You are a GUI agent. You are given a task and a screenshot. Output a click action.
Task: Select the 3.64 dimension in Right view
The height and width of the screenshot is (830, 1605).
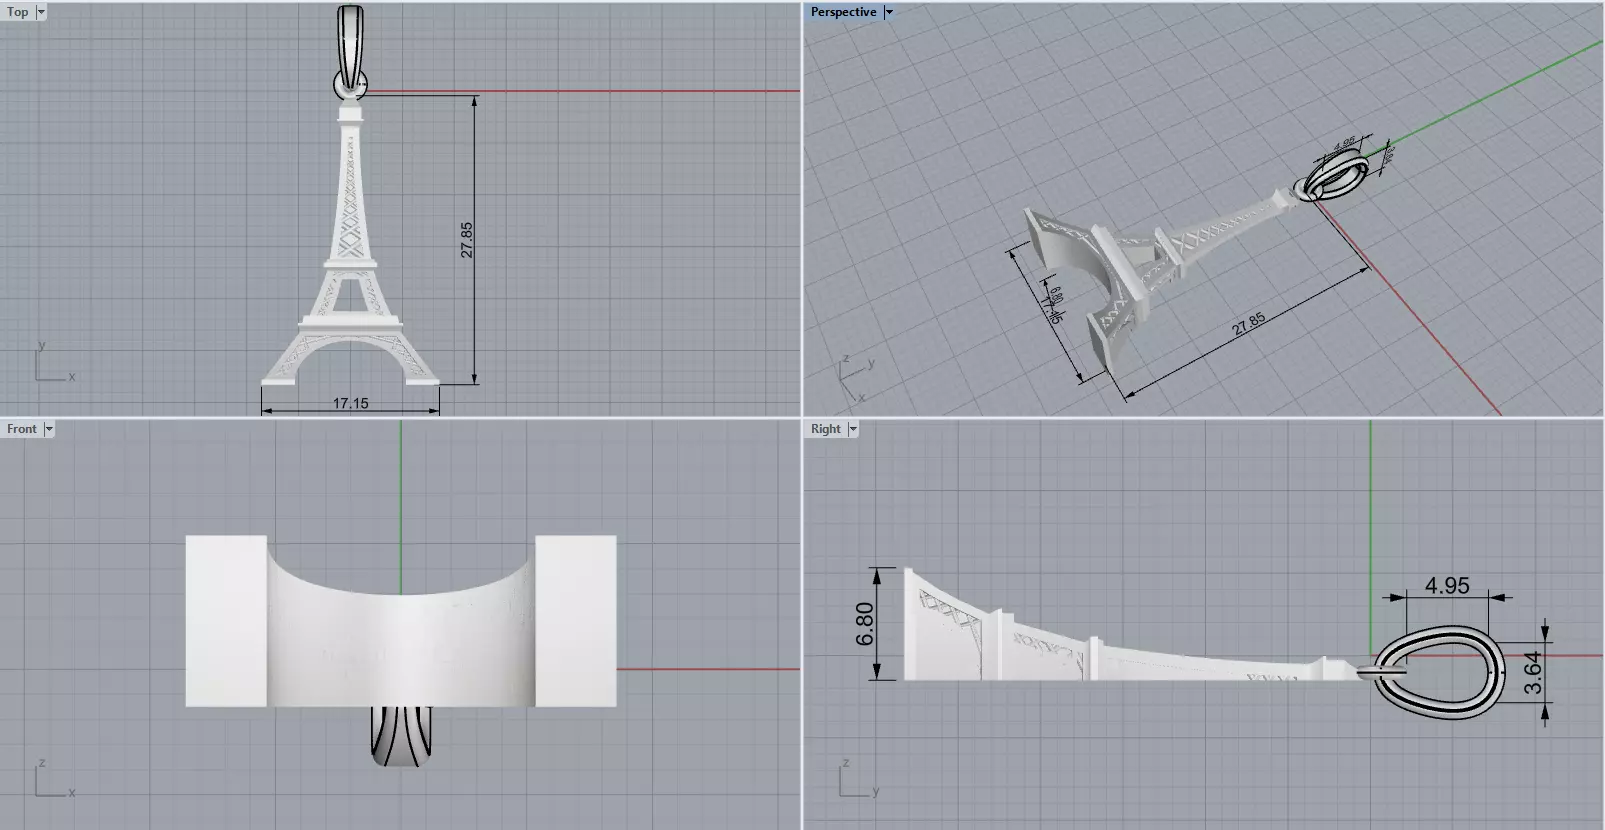pyautogui.click(x=1533, y=672)
